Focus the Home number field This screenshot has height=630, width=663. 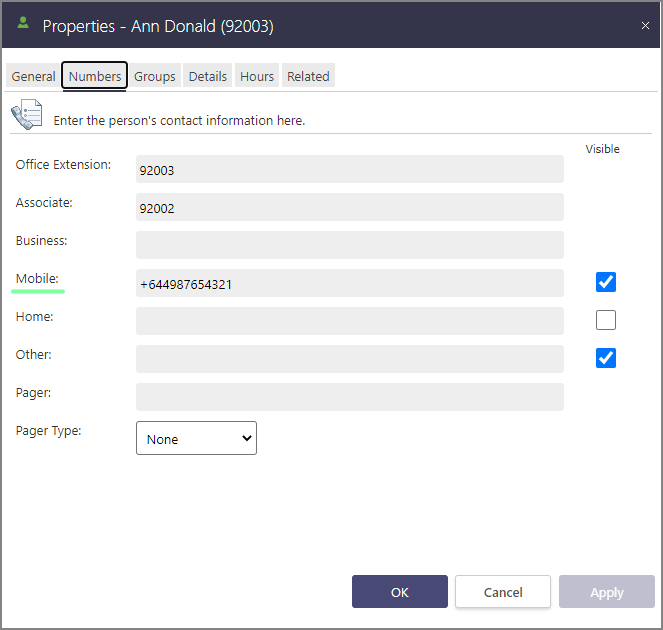350,321
